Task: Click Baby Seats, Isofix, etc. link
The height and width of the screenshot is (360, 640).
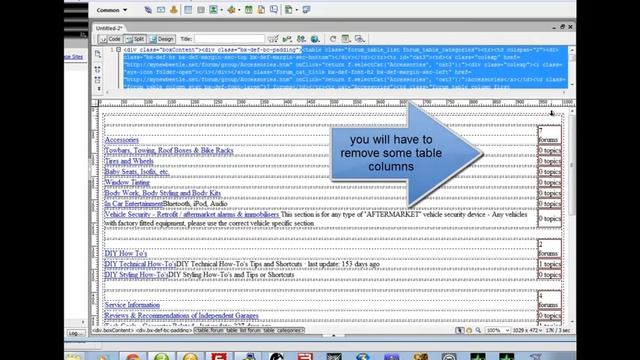Action: [137, 171]
